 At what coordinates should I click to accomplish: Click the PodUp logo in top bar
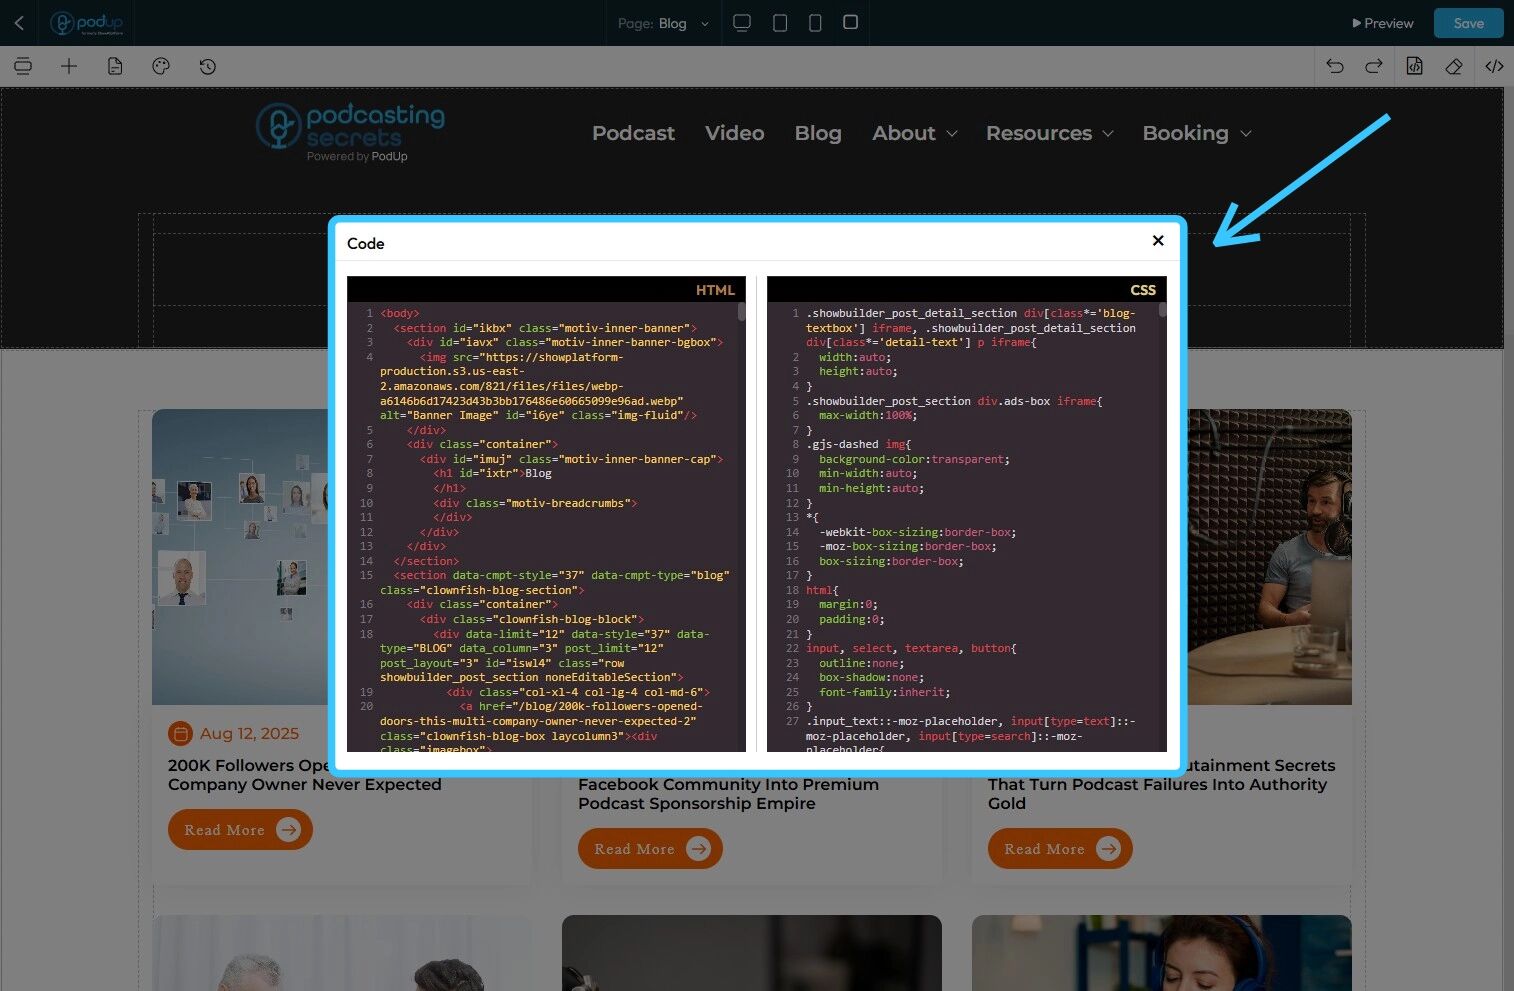point(87,23)
